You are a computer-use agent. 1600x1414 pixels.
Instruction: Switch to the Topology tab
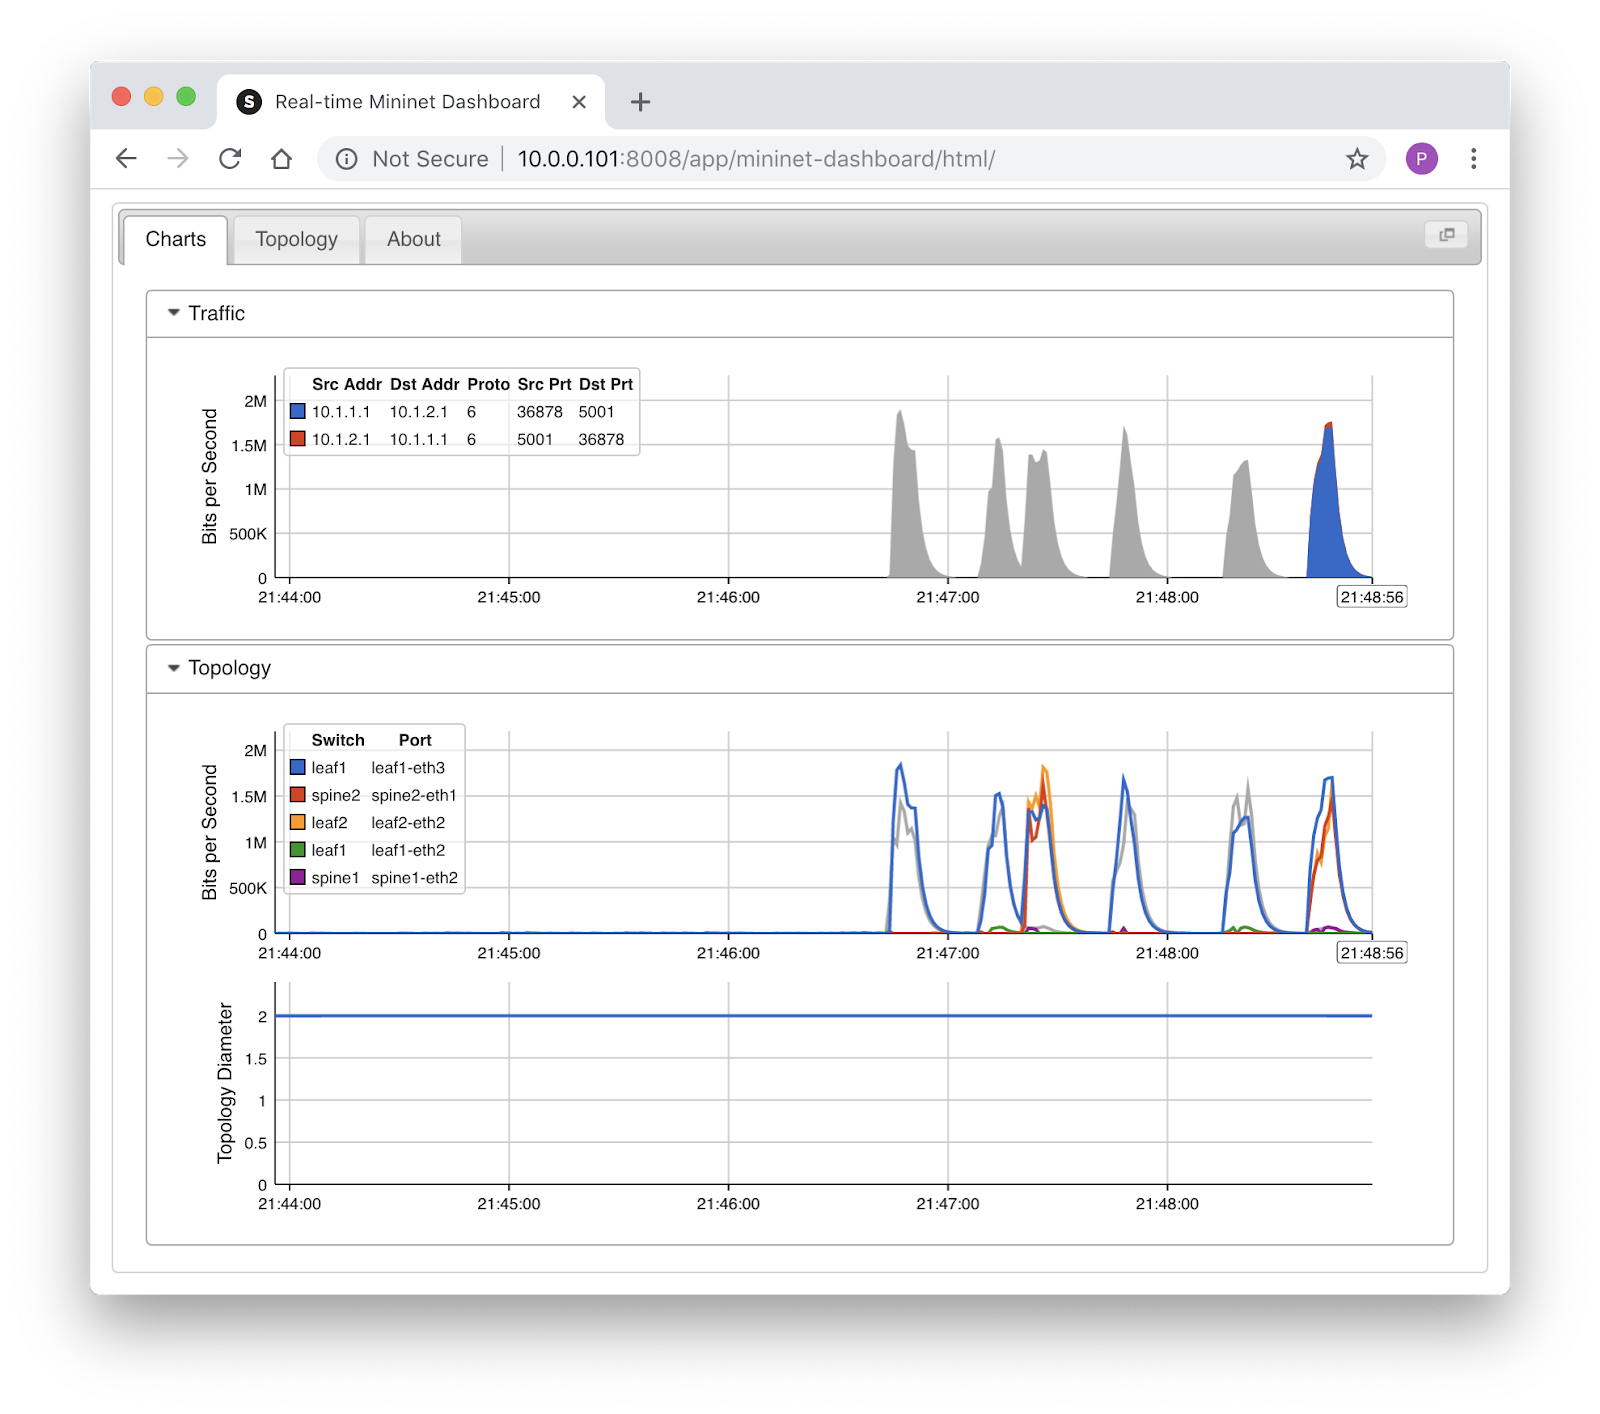[x=296, y=239]
